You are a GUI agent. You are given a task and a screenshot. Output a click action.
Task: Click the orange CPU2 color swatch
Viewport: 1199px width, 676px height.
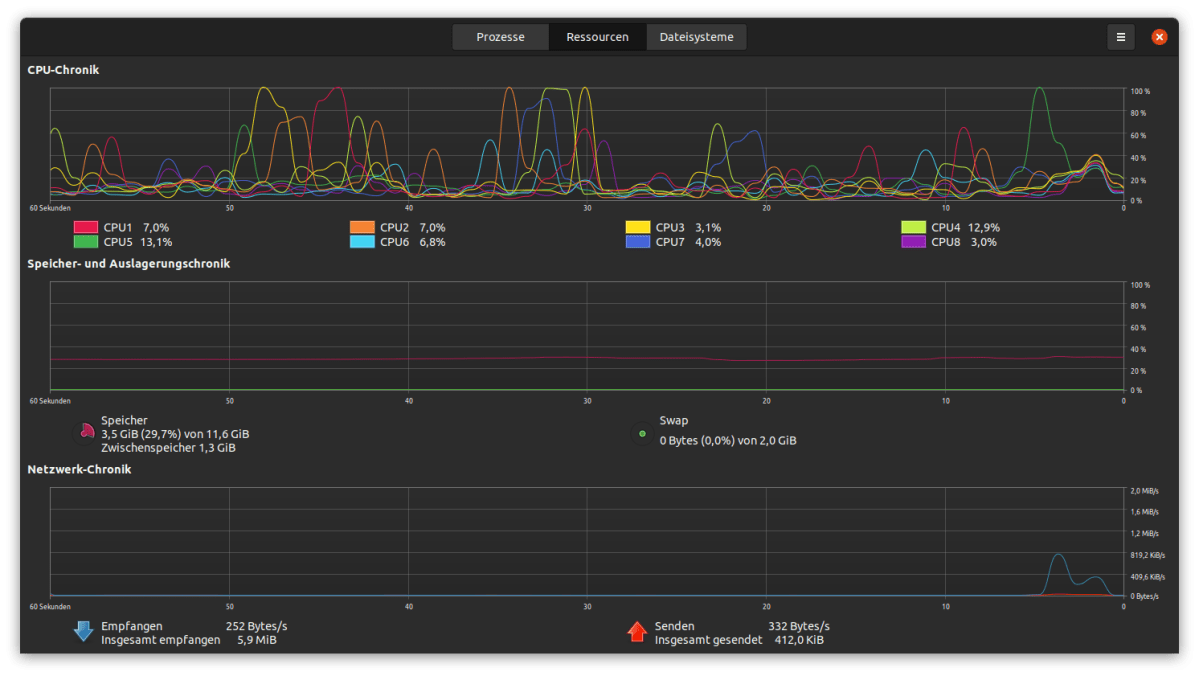coord(362,227)
